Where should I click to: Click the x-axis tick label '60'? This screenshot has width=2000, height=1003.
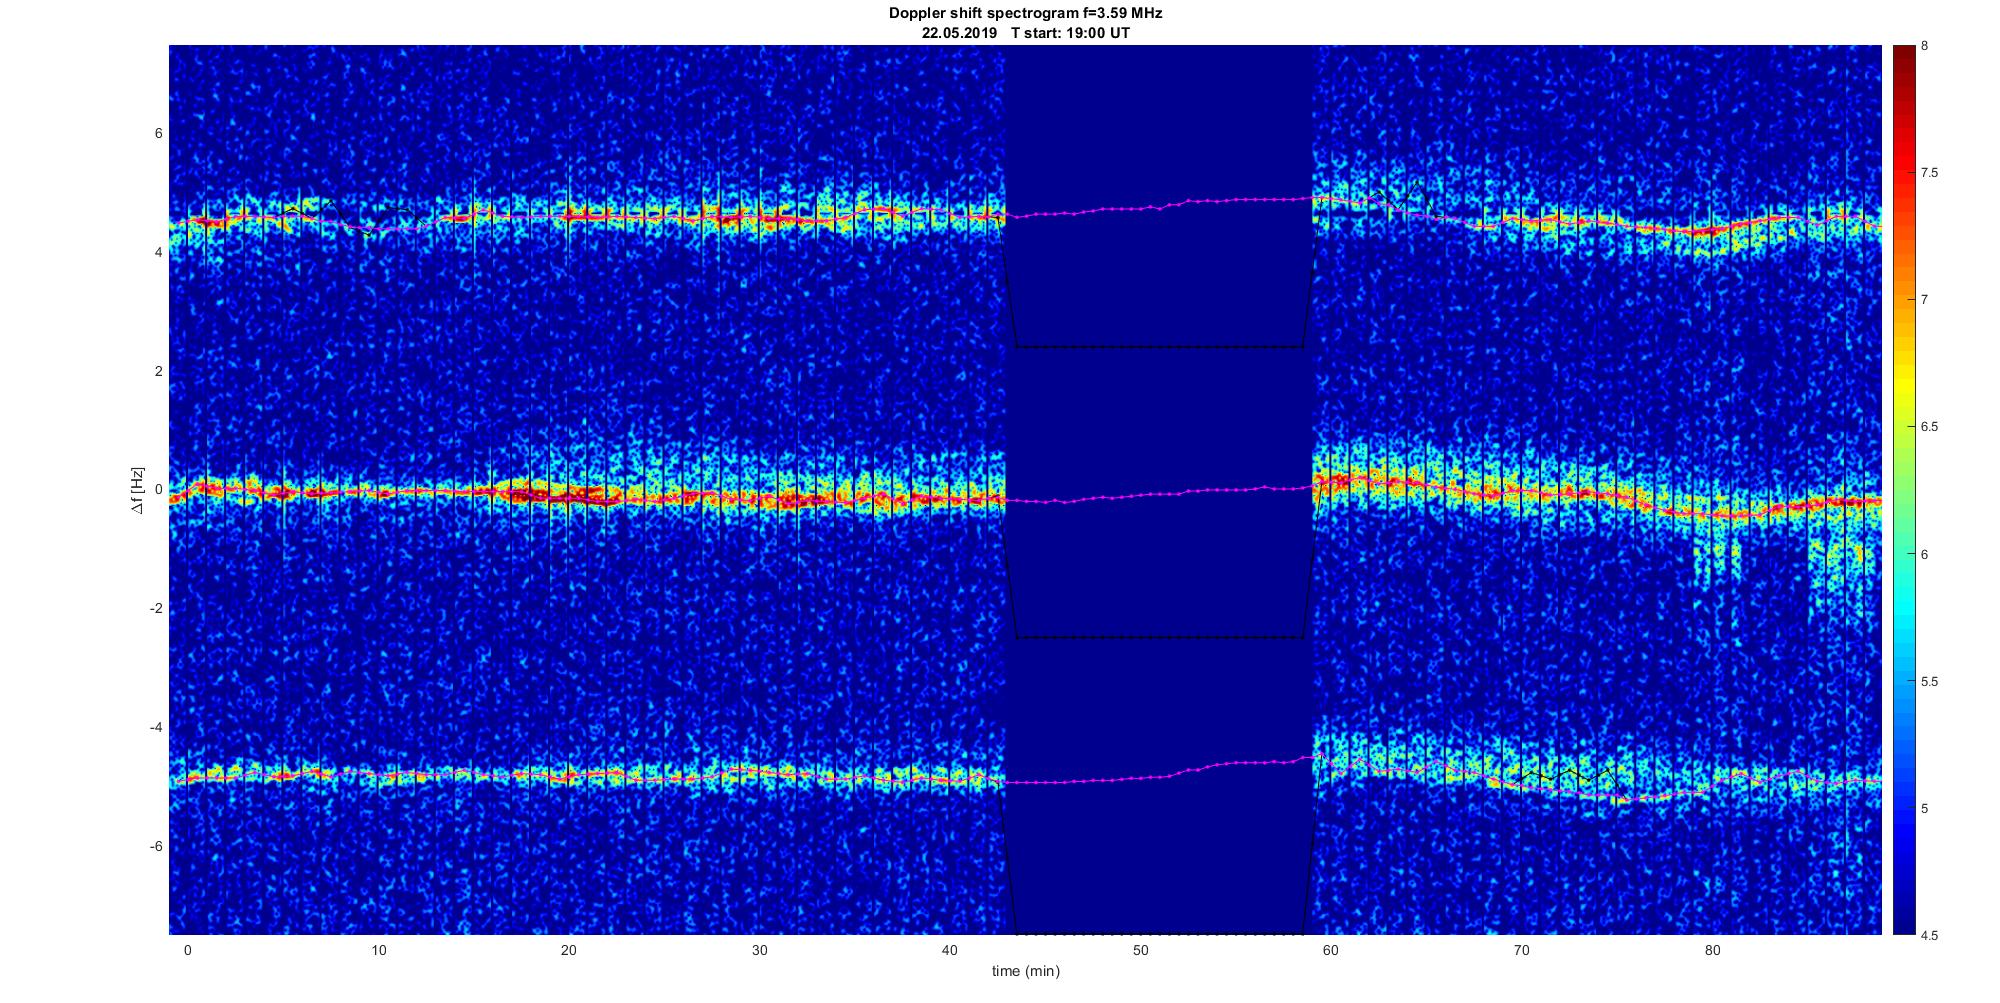[x=1331, y=950]
